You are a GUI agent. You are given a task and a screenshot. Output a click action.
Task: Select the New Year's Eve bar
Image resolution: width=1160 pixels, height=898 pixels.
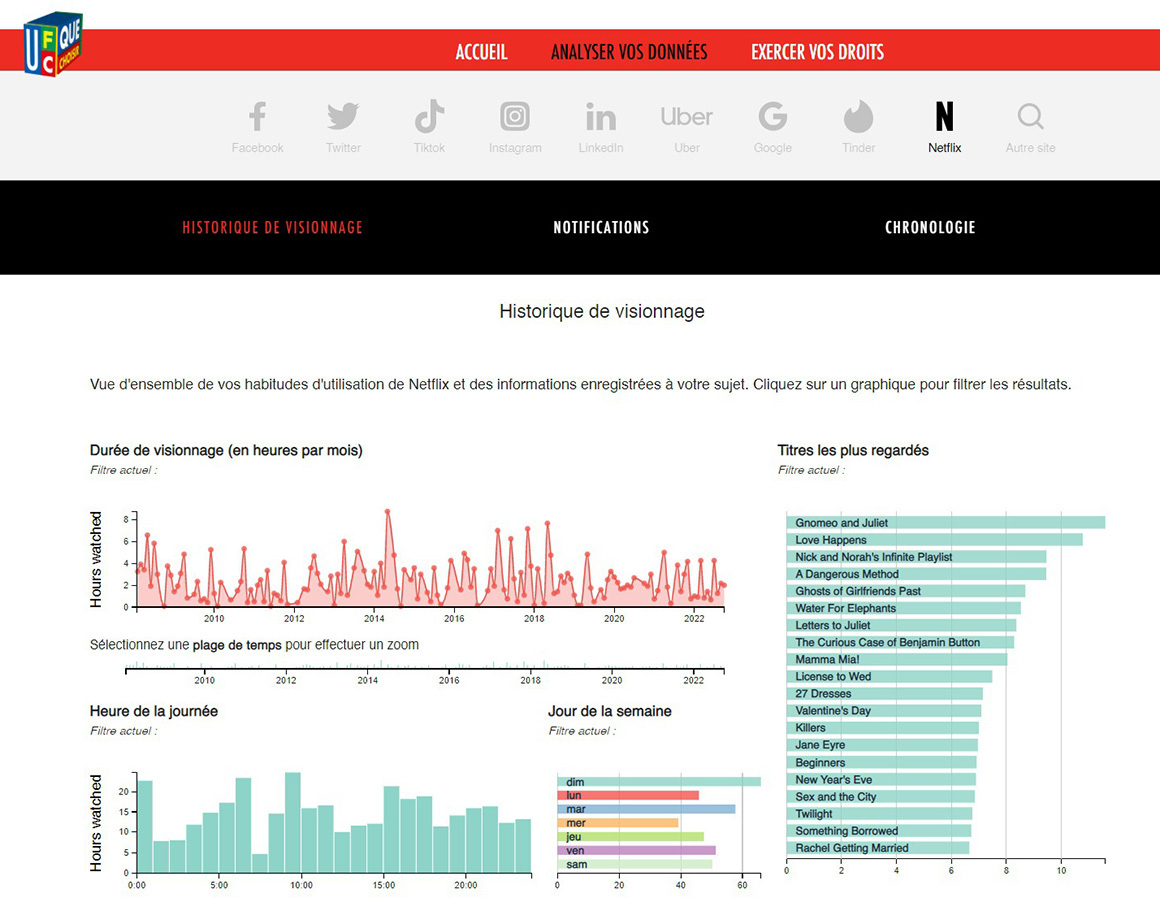(x=881, y=780)
